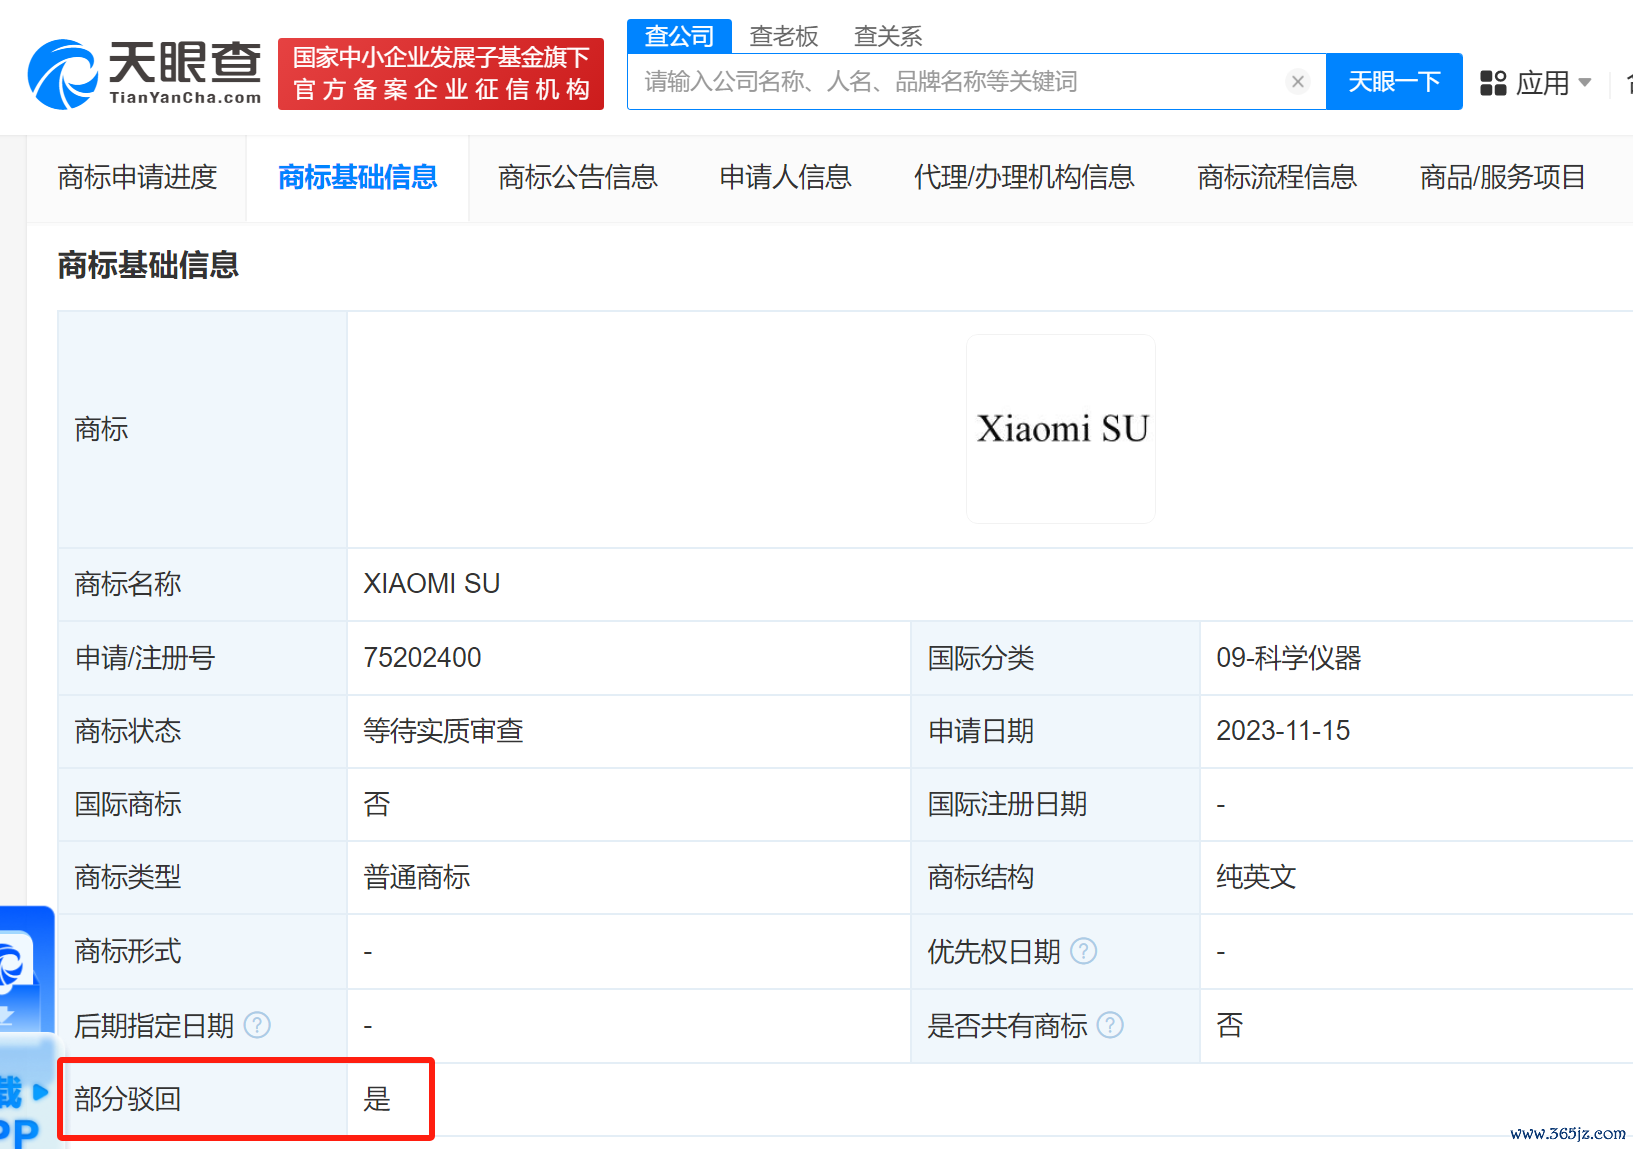Click help icon beside 后期指定日期
1633x1149 pixels.
(257, 1025)
